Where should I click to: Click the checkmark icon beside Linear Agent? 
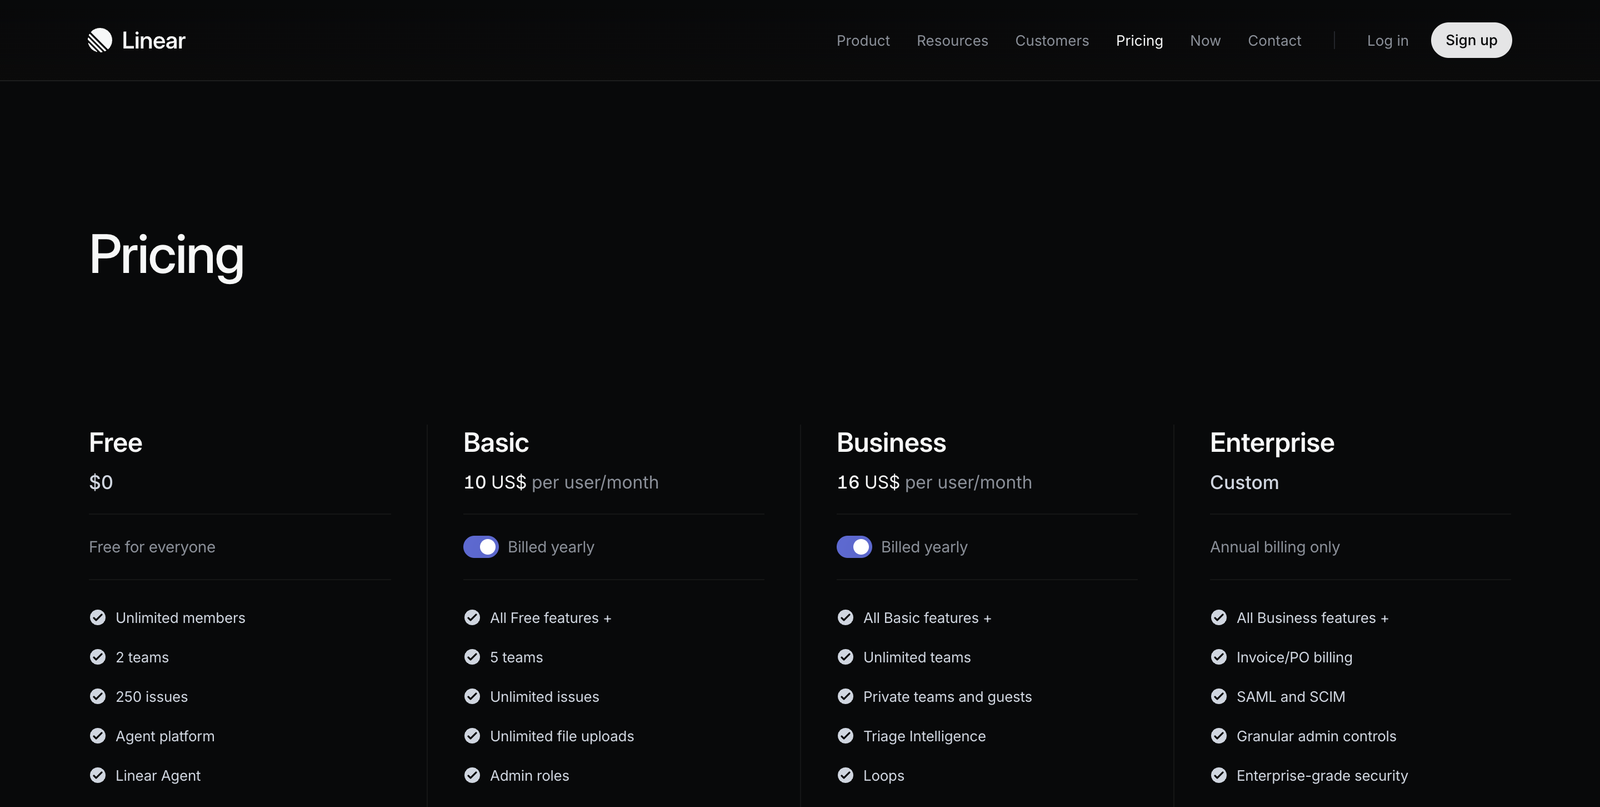pos(98,776)
